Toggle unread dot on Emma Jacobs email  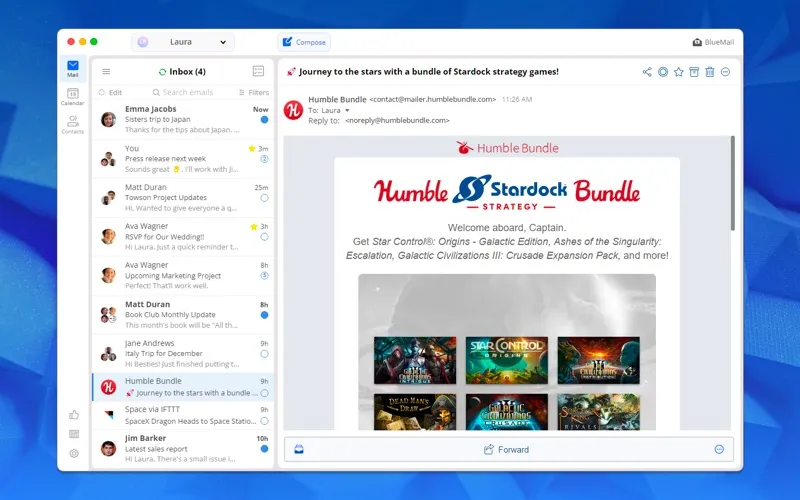coord(264,119)
